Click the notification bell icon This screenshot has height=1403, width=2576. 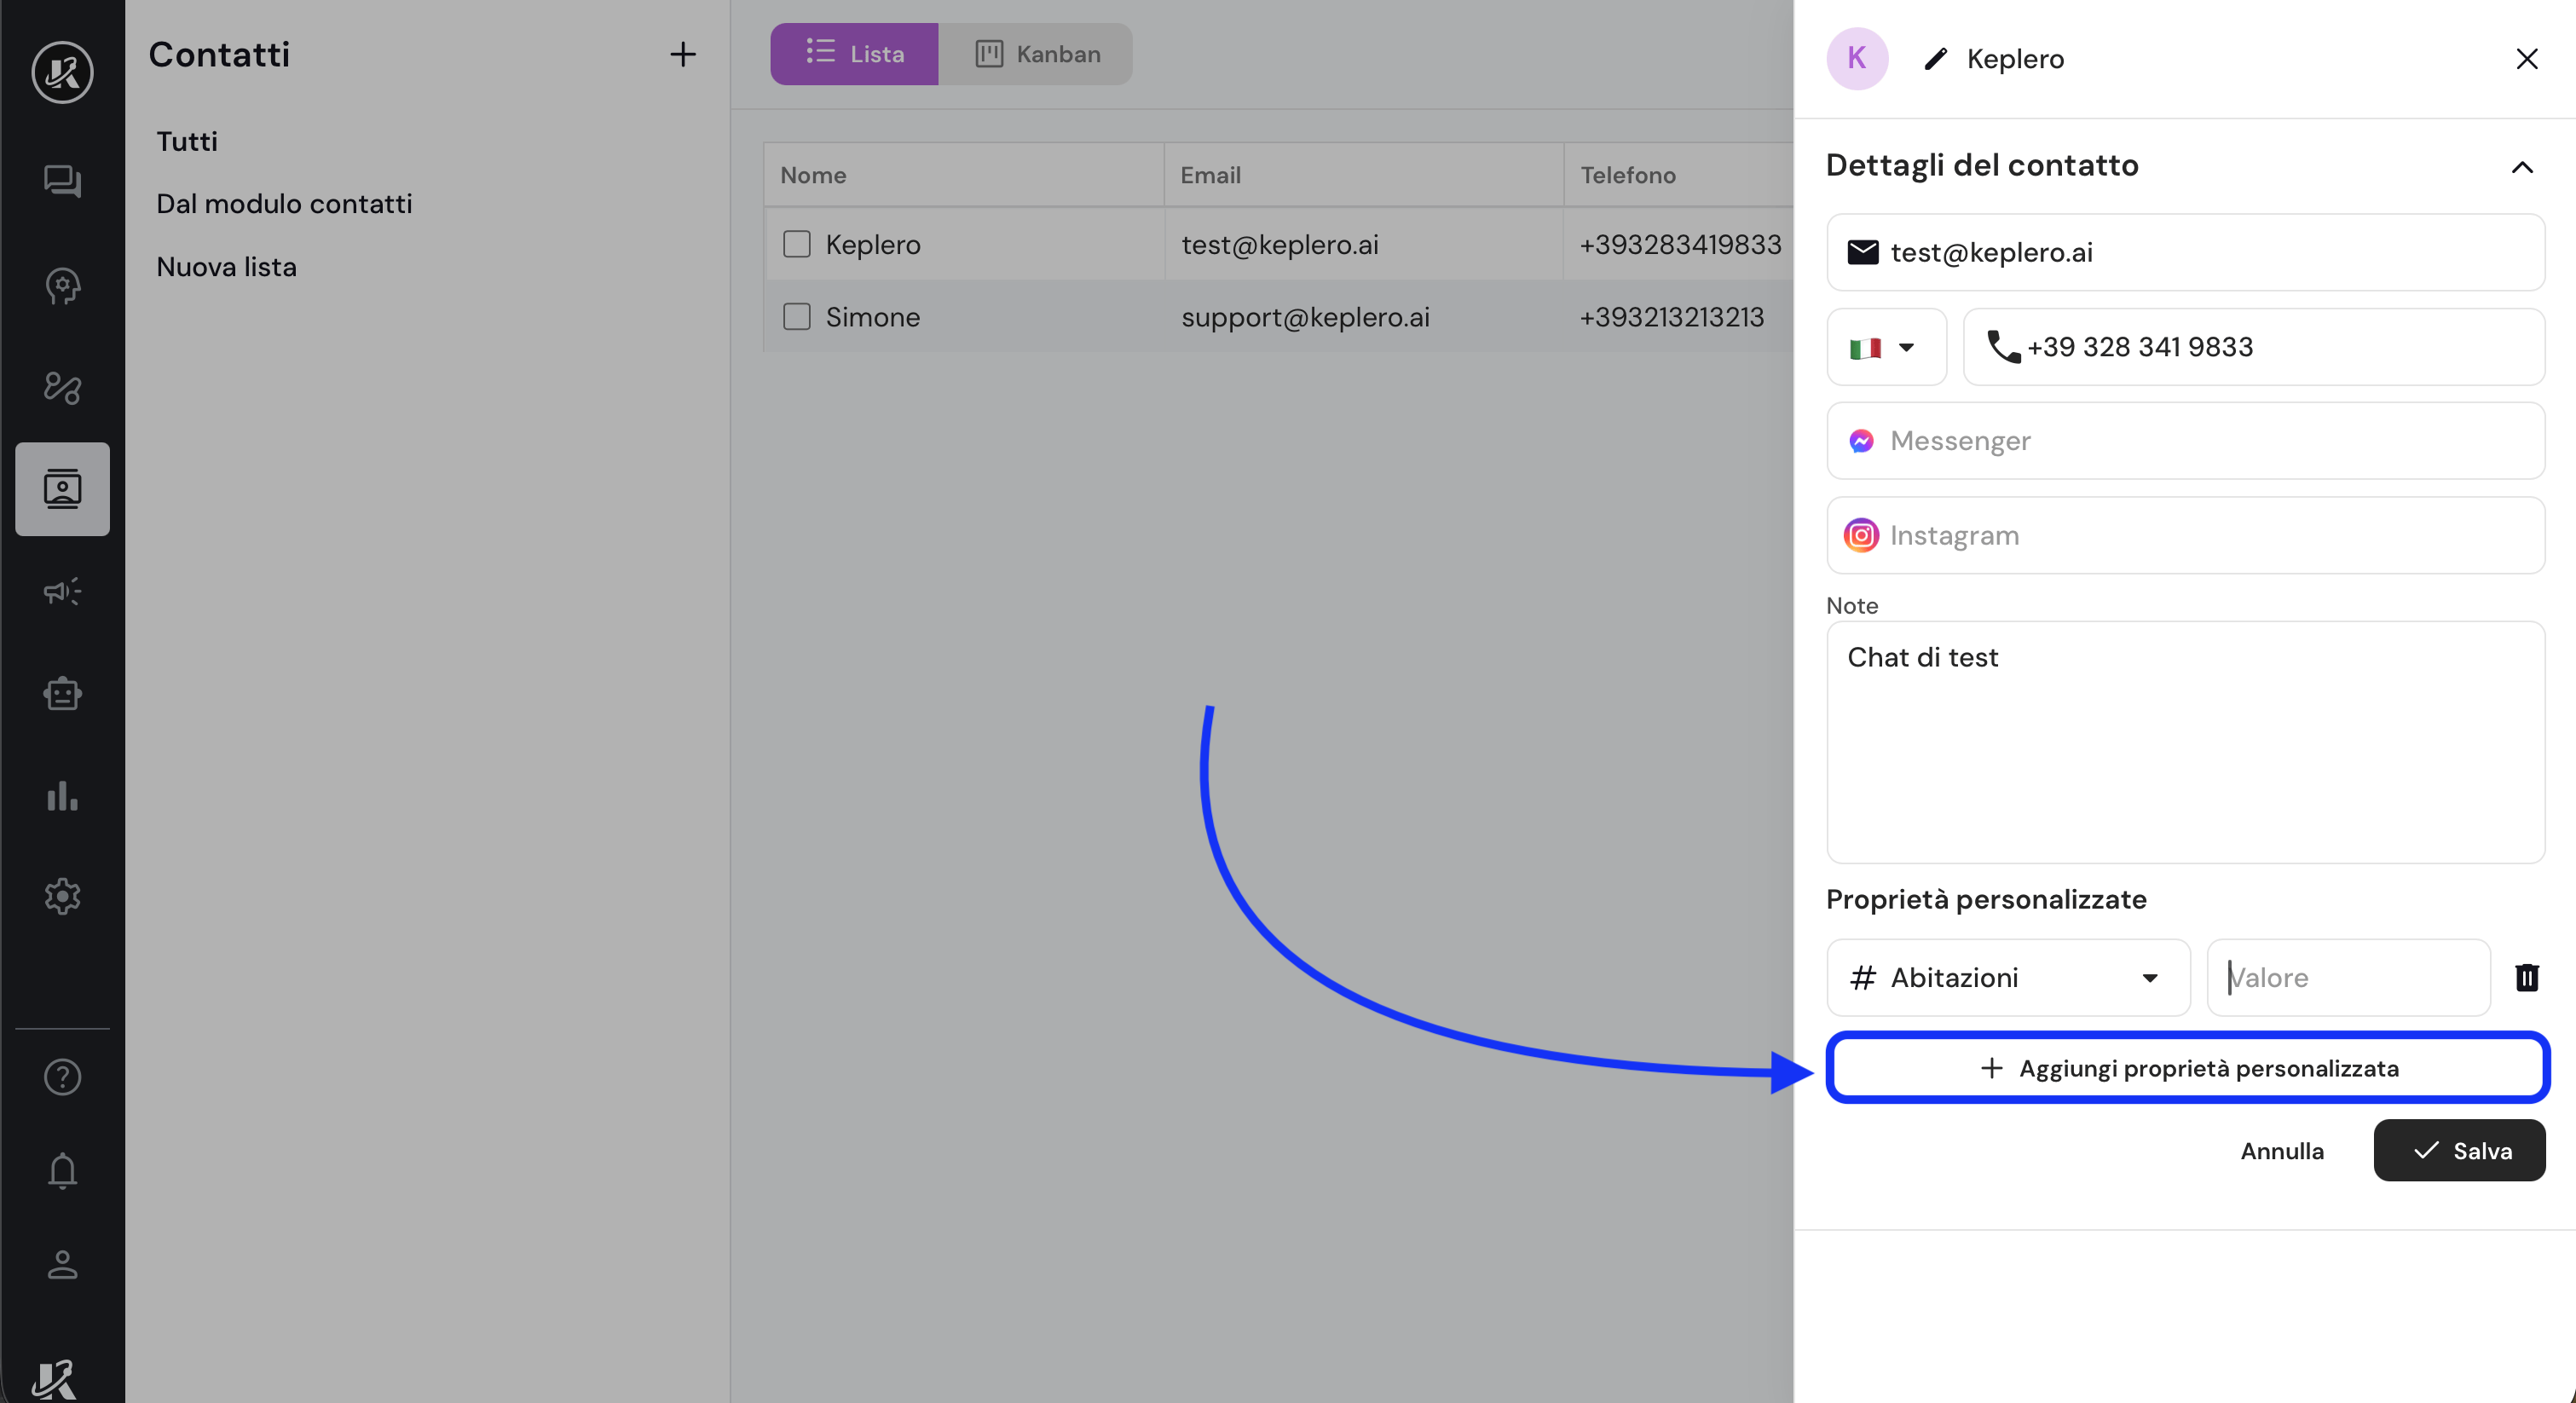click(x=62, y=1170)
